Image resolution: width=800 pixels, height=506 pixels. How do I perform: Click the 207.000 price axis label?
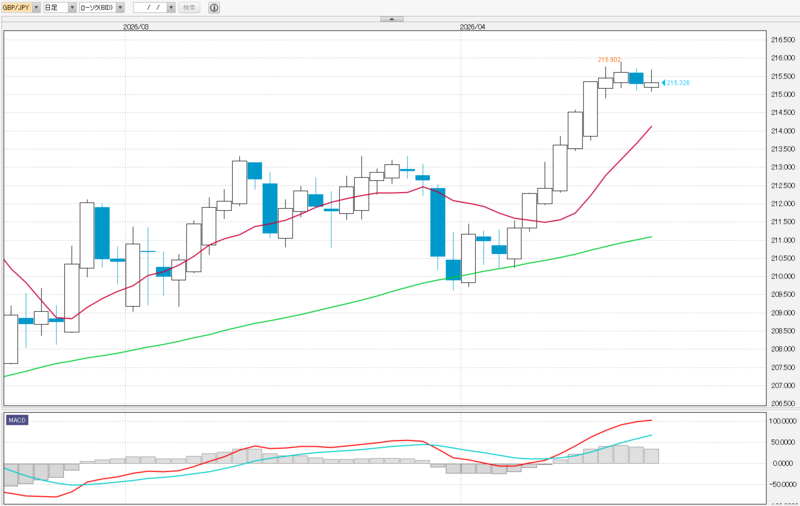click(783, 386)
